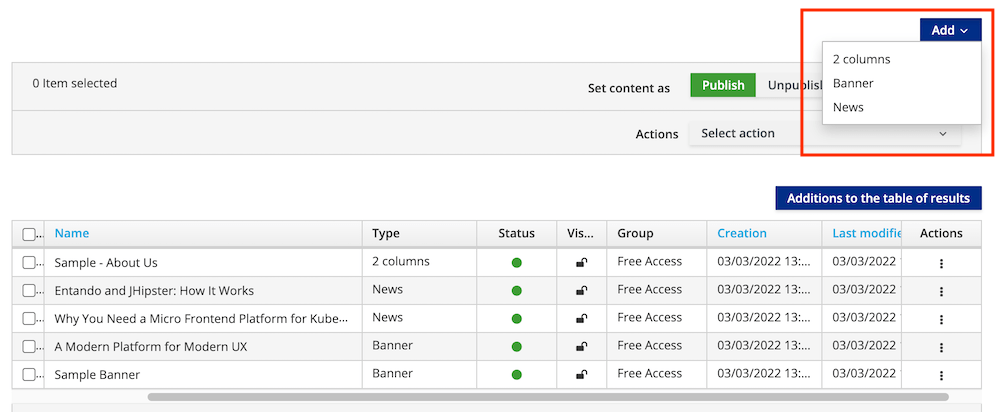Expand the Add dropdown button
Screen dimensions: 1006x412
949,31
